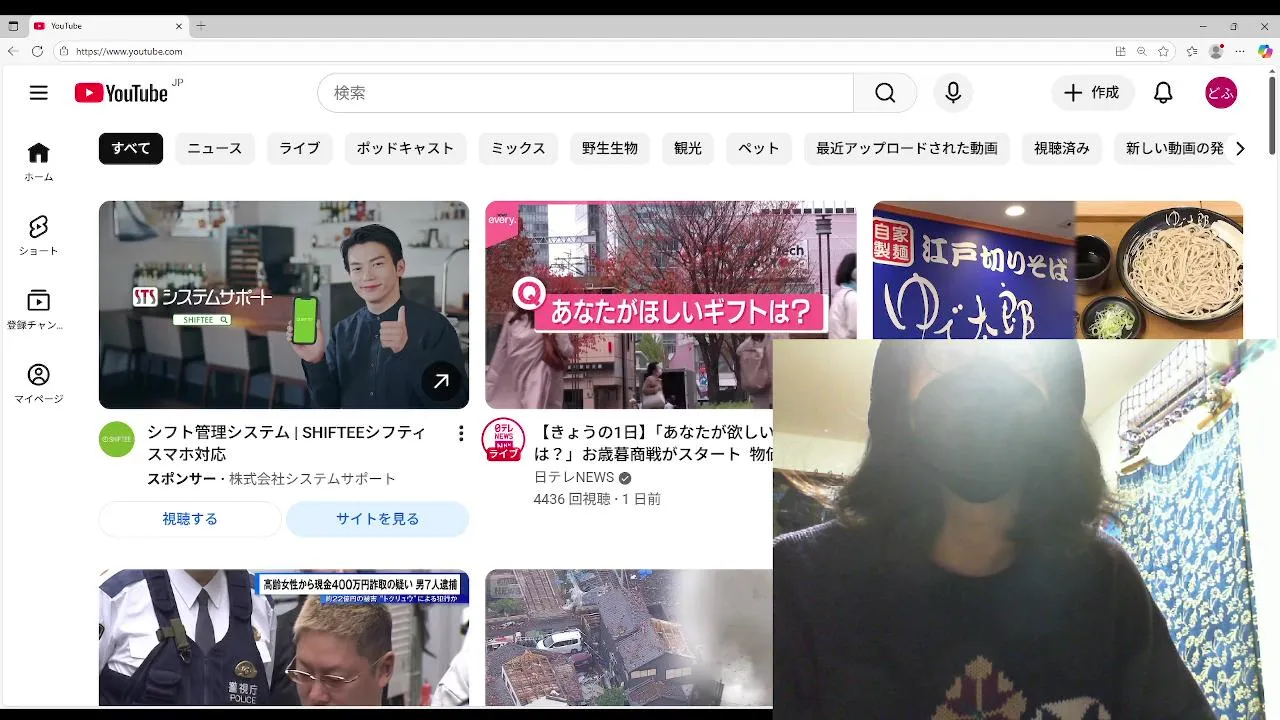Open police arrest news thumbnail

coord(284,638)
